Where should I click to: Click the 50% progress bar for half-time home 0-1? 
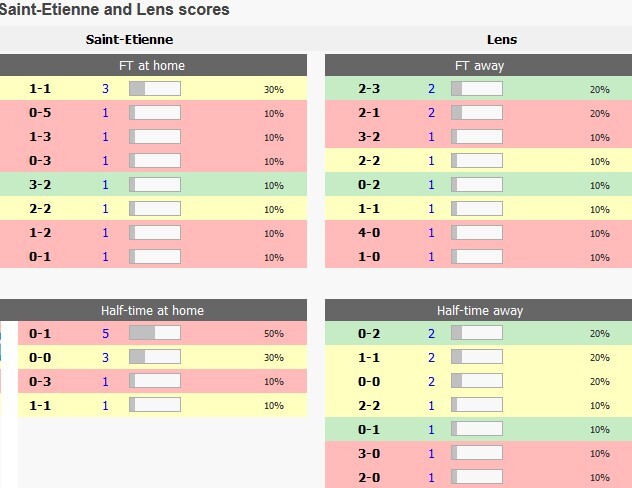pos(155,333)
